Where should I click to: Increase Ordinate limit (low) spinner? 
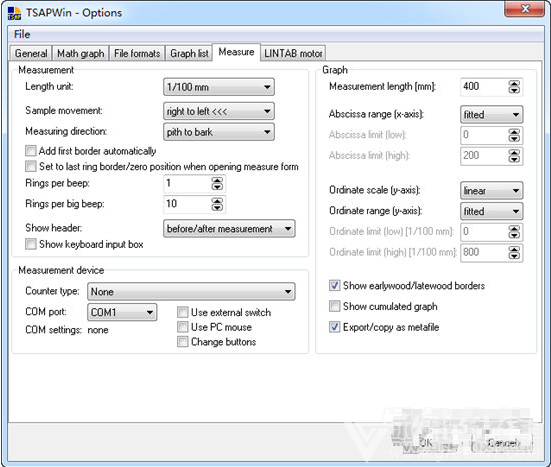514,229
